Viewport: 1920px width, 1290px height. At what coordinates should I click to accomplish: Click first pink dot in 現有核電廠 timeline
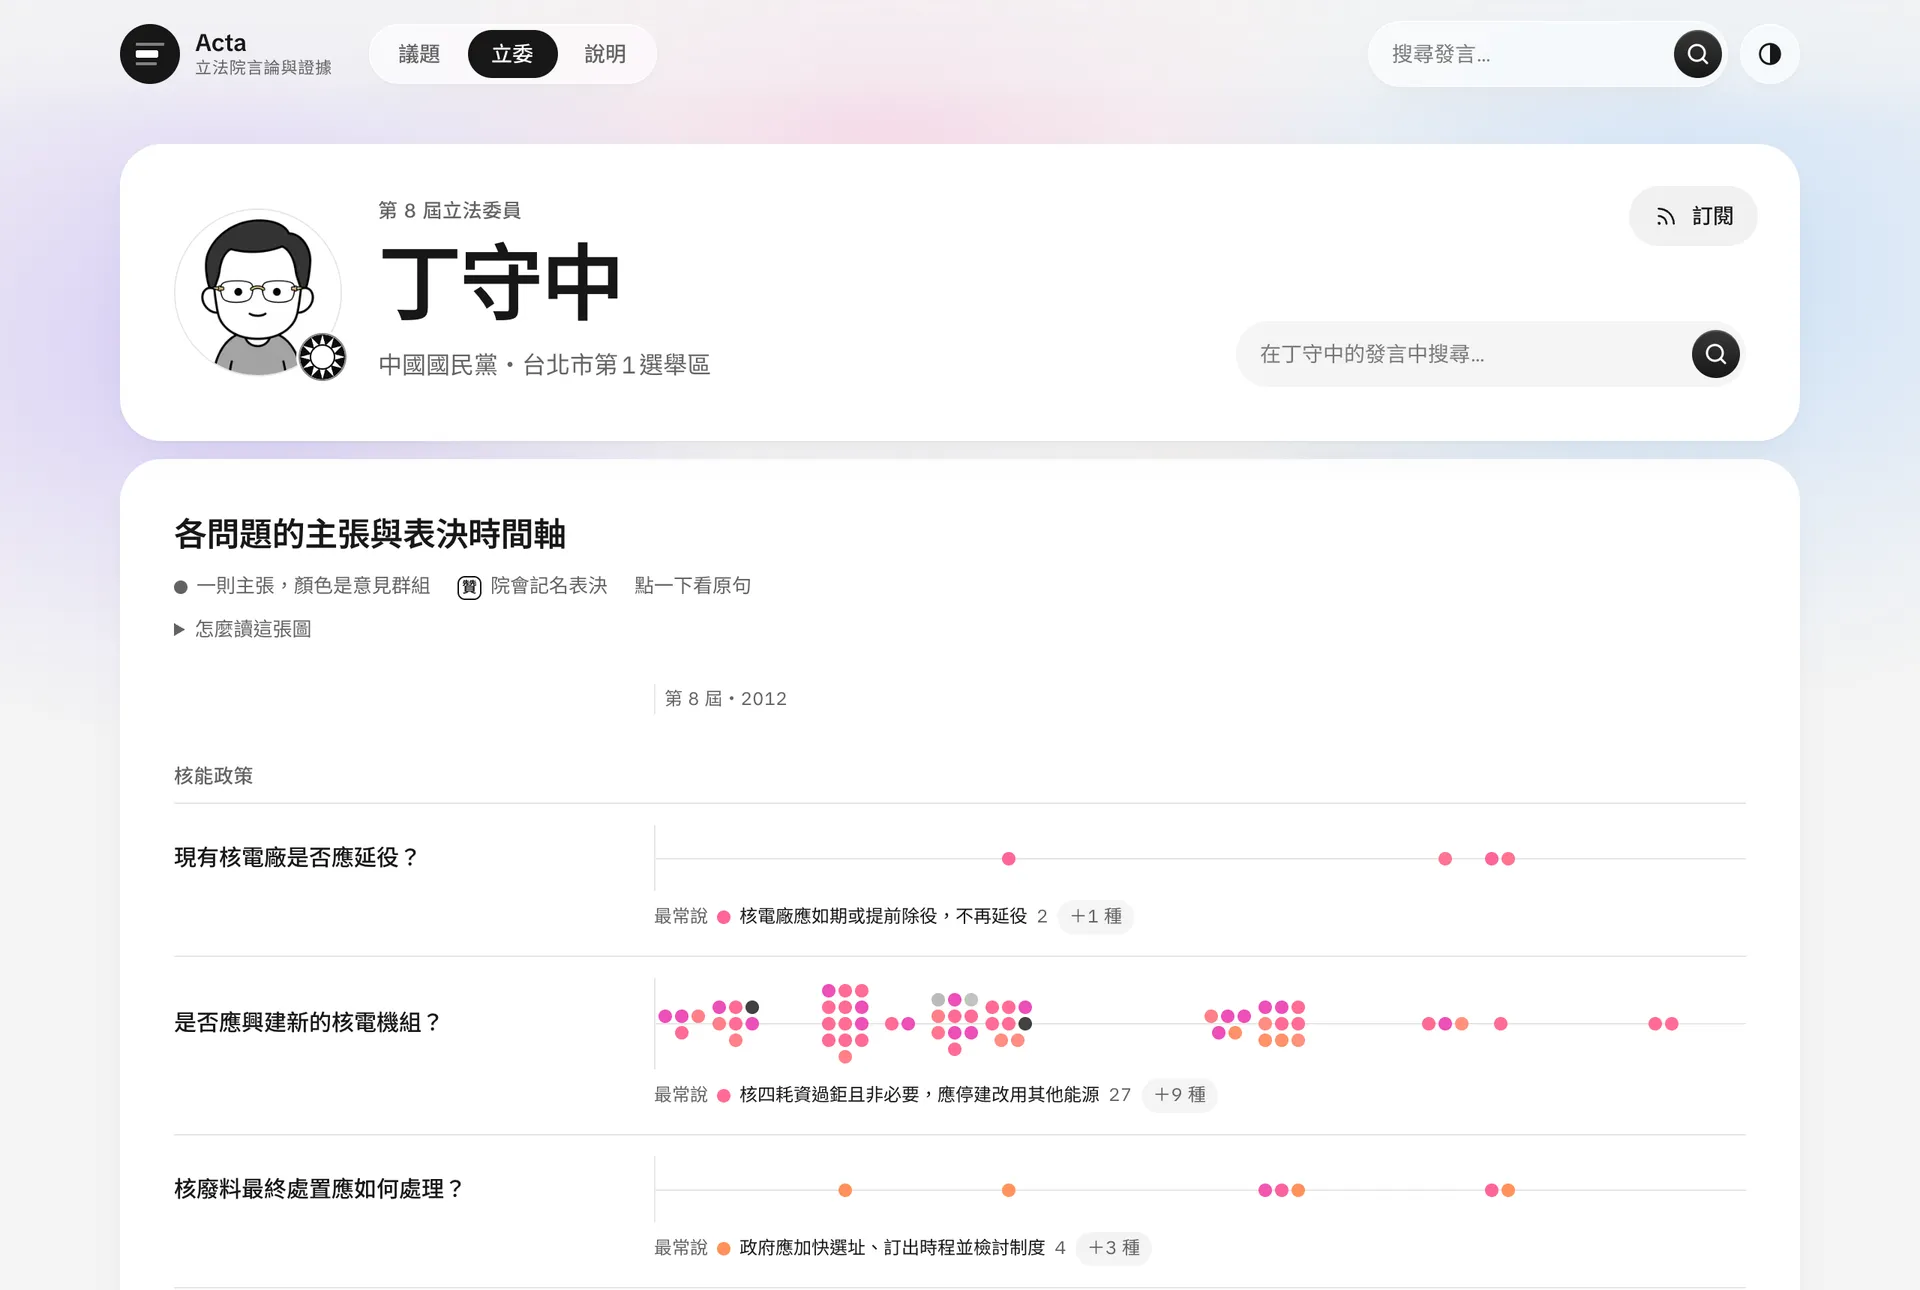pos(1008,859)
